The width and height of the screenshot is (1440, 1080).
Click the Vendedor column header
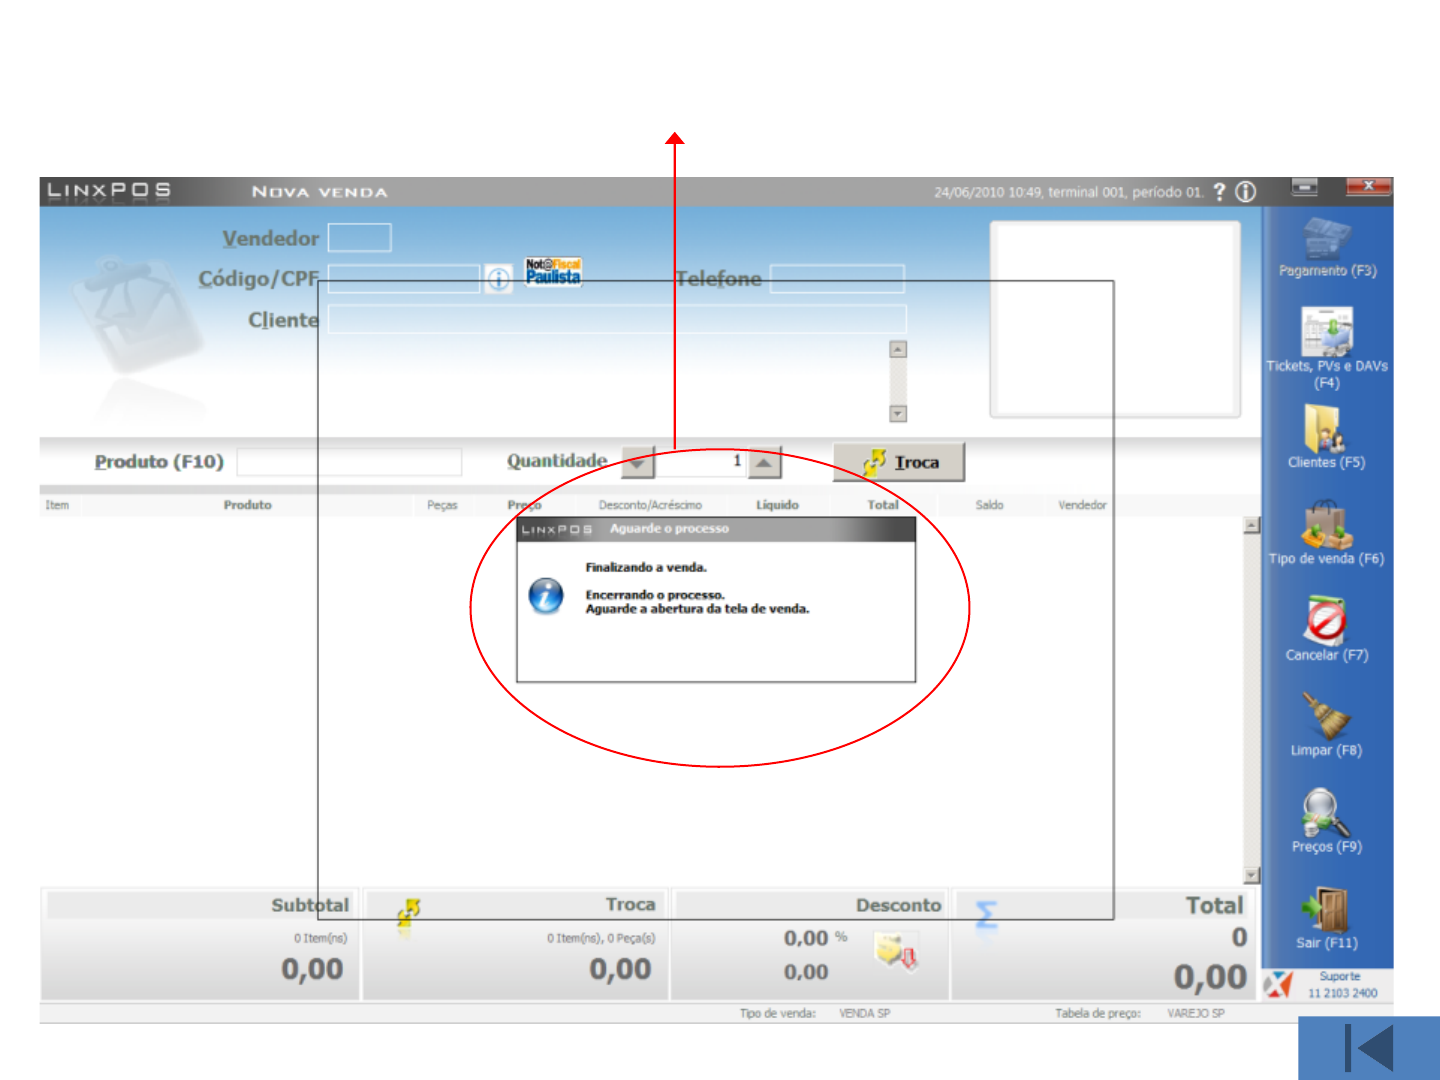(1082, 505)
